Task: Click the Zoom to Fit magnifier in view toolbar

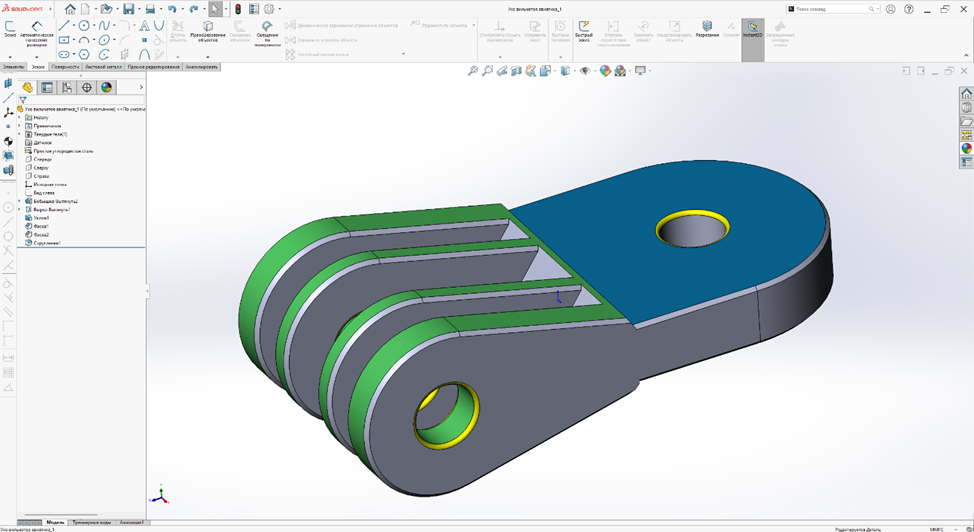Action: [473, 71]
